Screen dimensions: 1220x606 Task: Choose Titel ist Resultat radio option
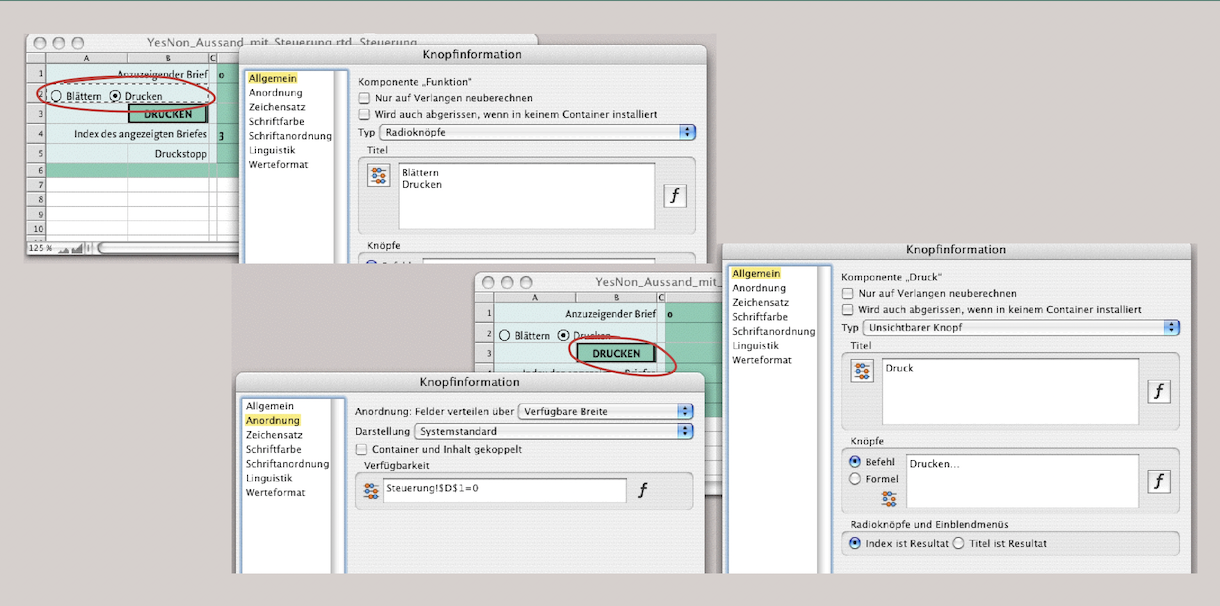tap(958, 543)
